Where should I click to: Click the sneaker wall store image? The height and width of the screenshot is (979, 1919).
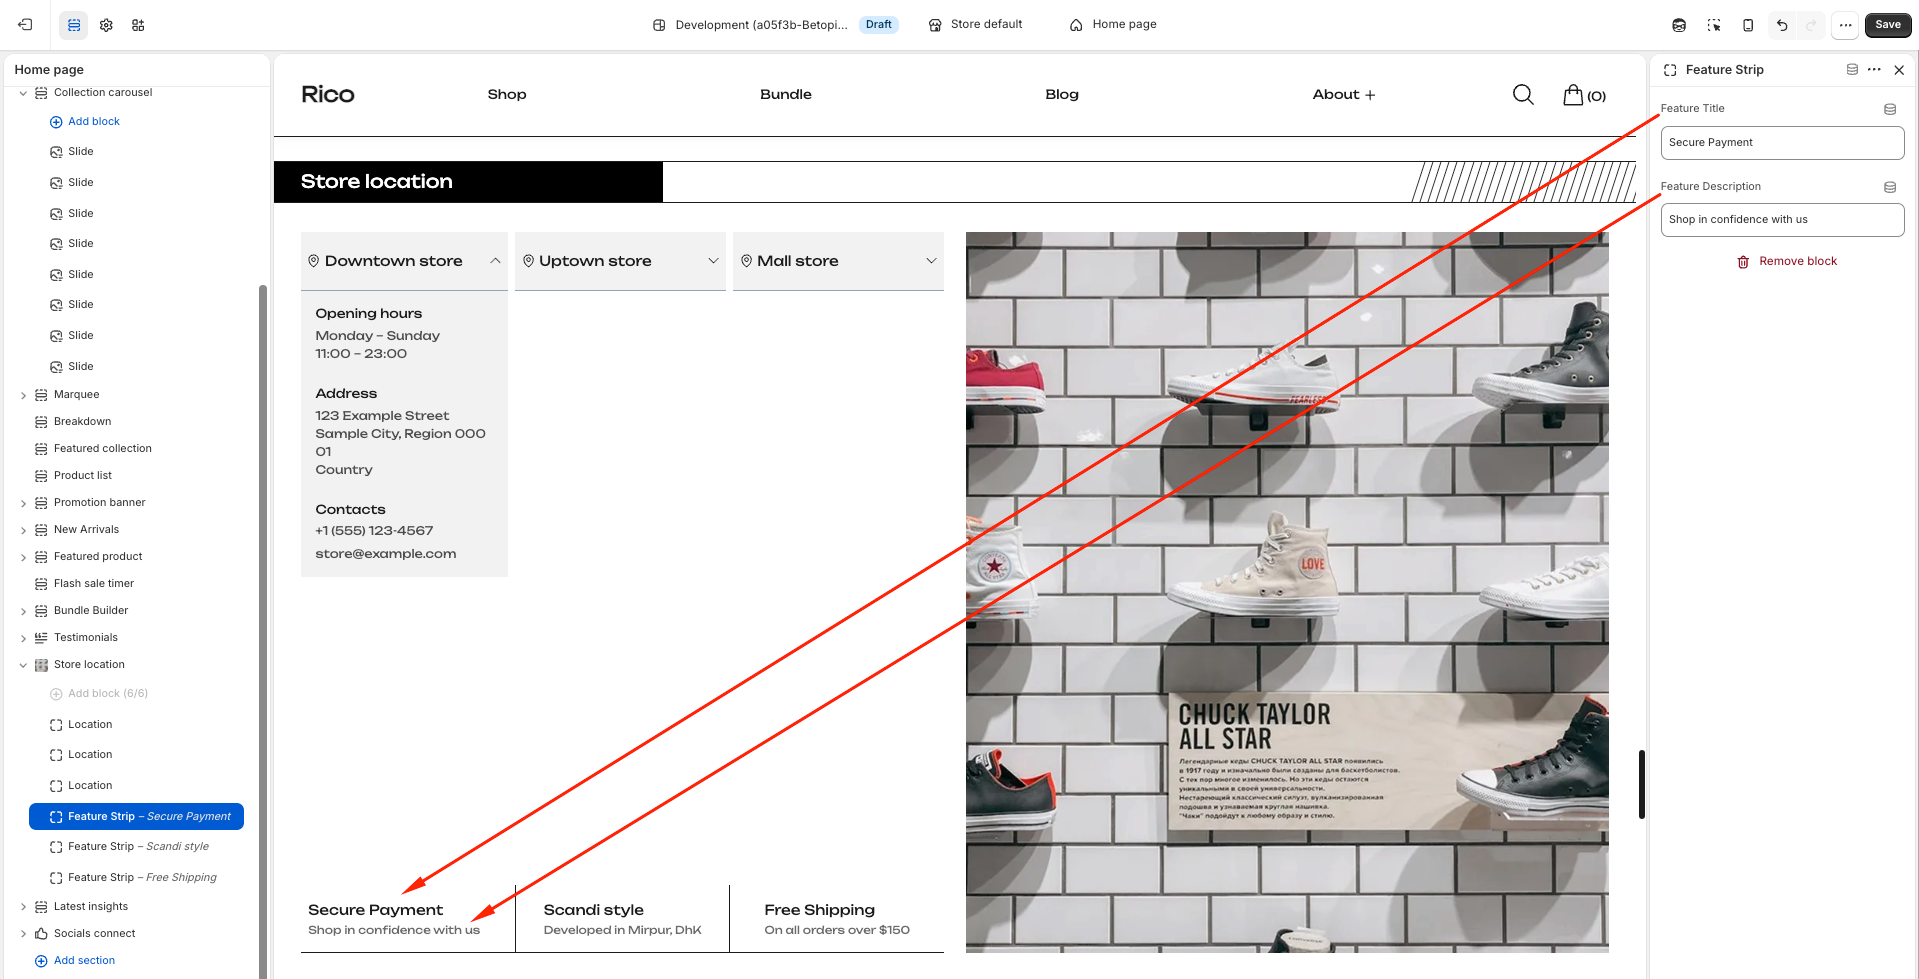pyautogui.click(x=1287, y=592)
